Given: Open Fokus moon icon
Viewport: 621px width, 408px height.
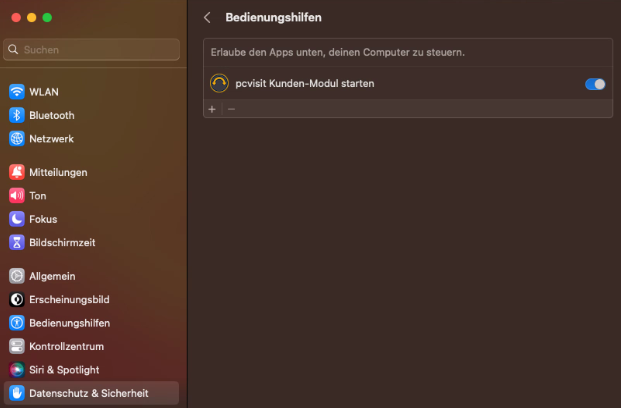Looking at the screenshot, I should click(x=17, y=219).
